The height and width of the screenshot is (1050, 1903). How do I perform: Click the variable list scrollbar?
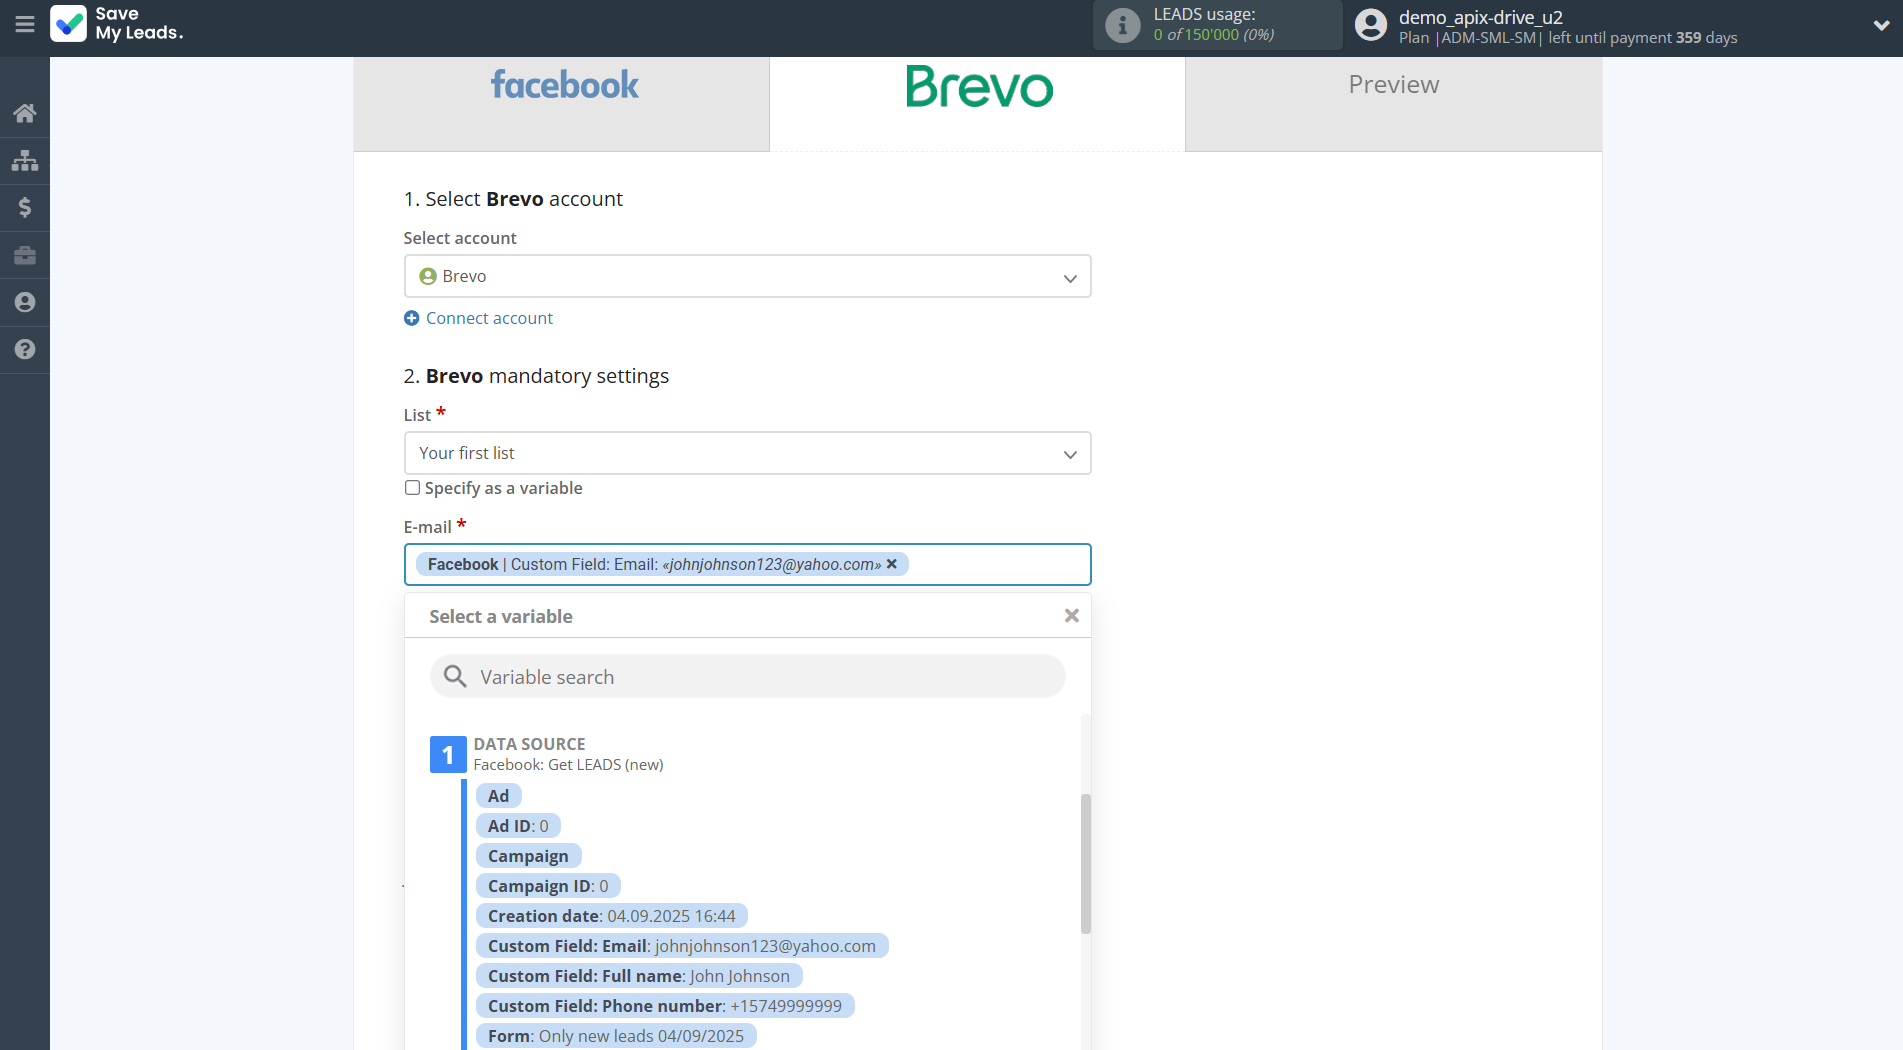coord(1085,863)
